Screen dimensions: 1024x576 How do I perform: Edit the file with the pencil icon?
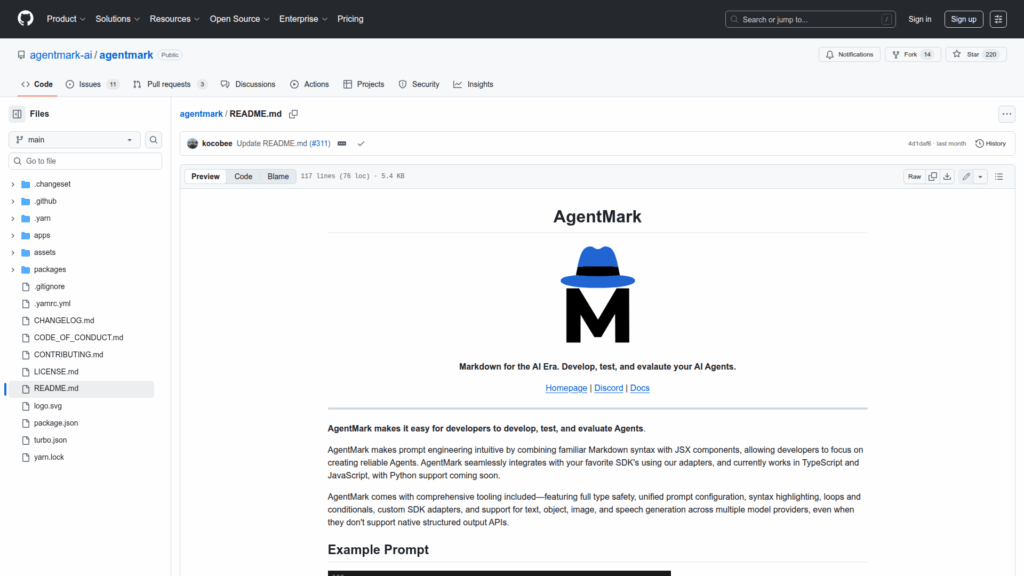[x=966, y=176]
